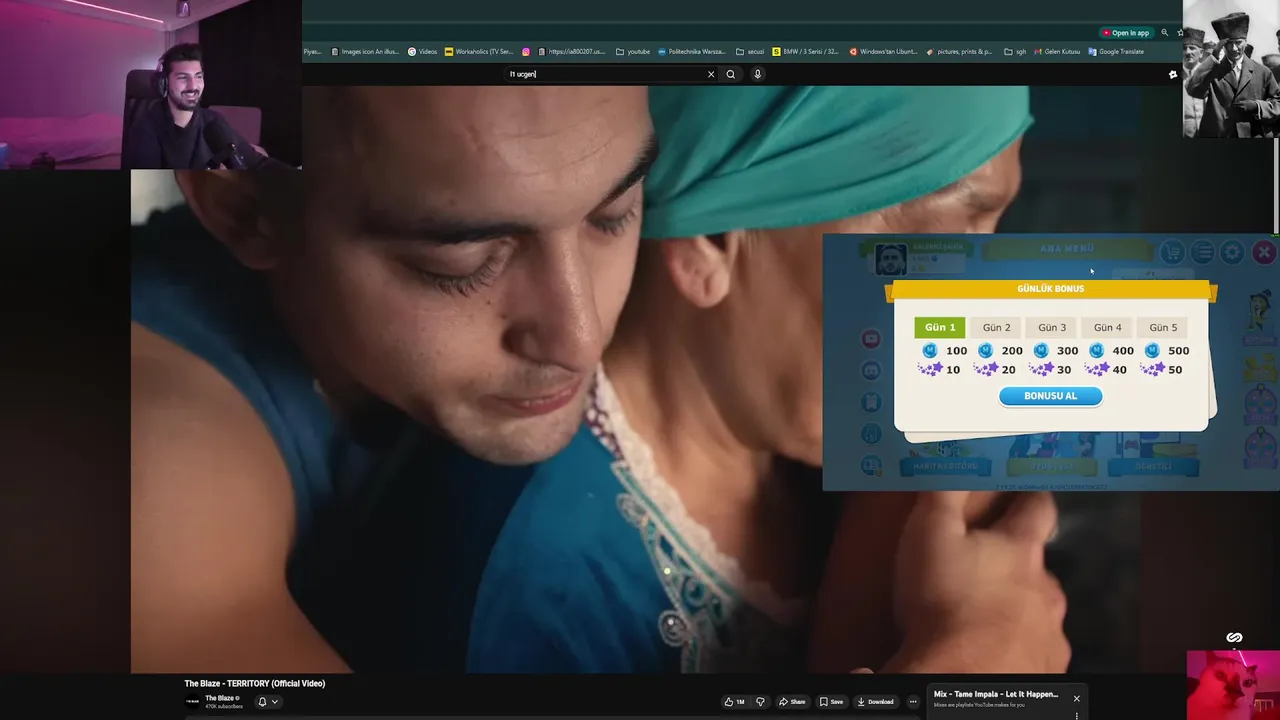Click the streamer webcam overlay
Viewport: 1280px width, 720px height.
tap(151, 84)
